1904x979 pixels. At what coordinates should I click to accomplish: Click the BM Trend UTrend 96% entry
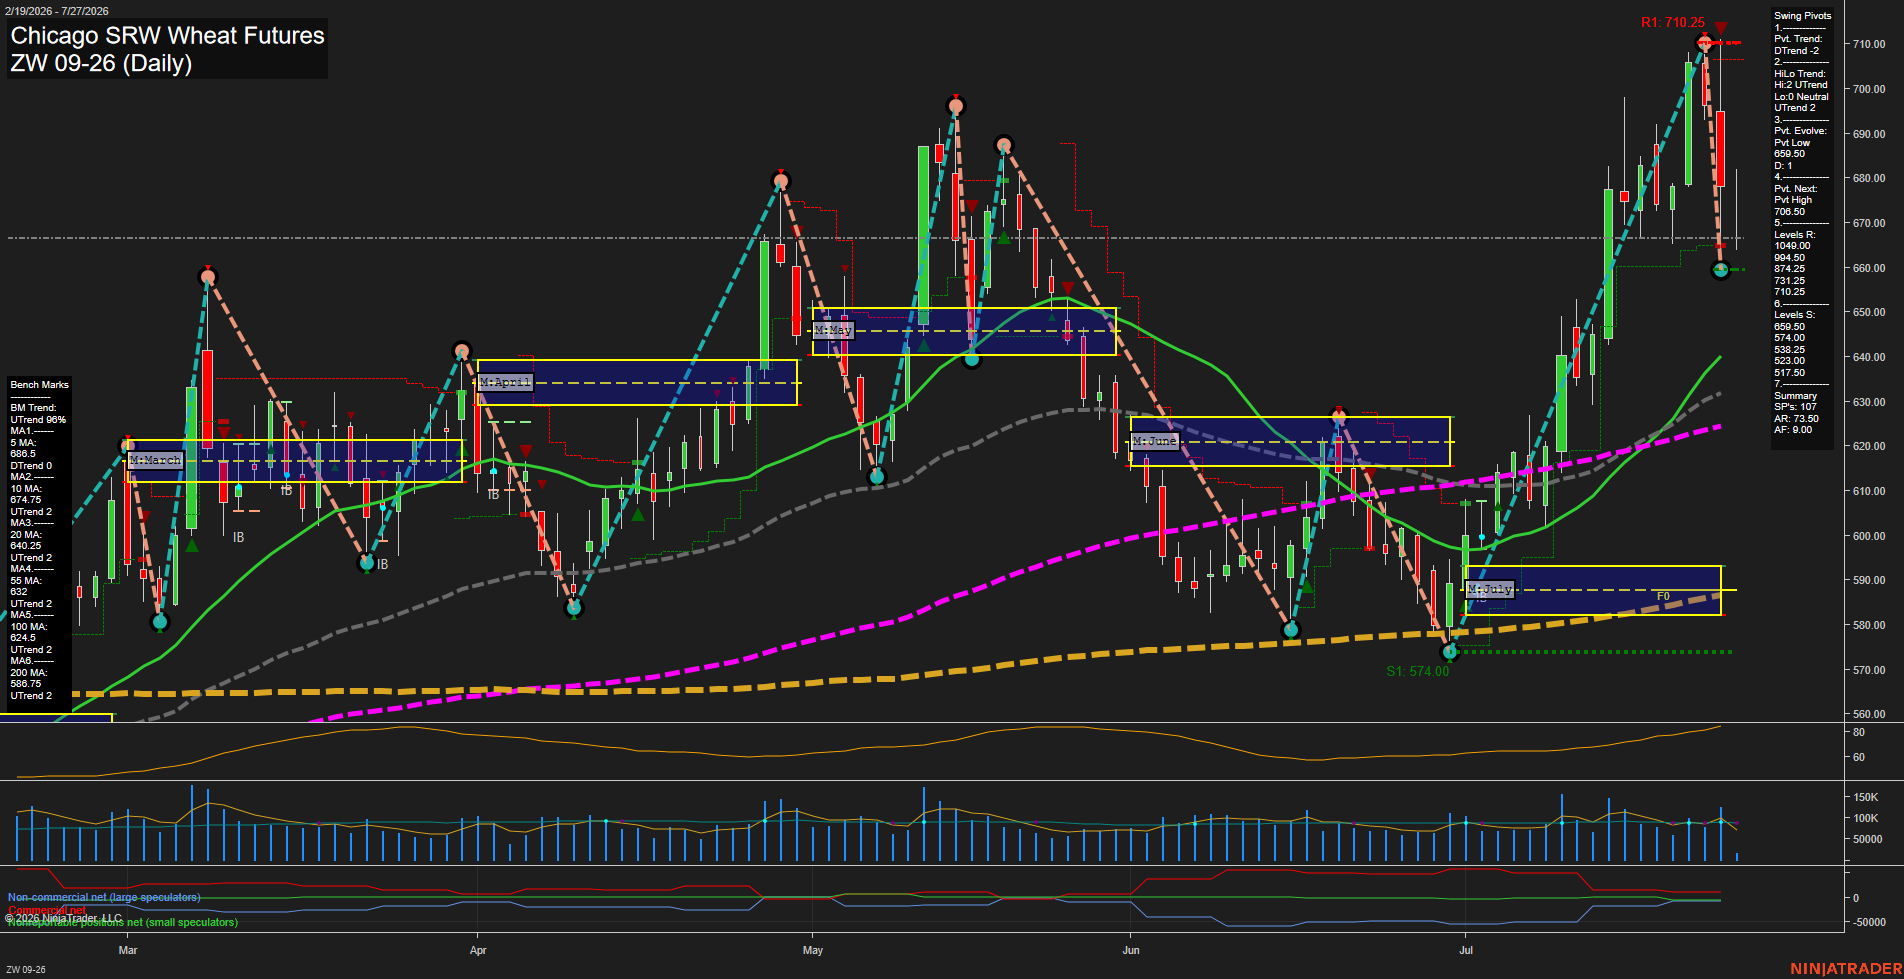coord(38,414)
